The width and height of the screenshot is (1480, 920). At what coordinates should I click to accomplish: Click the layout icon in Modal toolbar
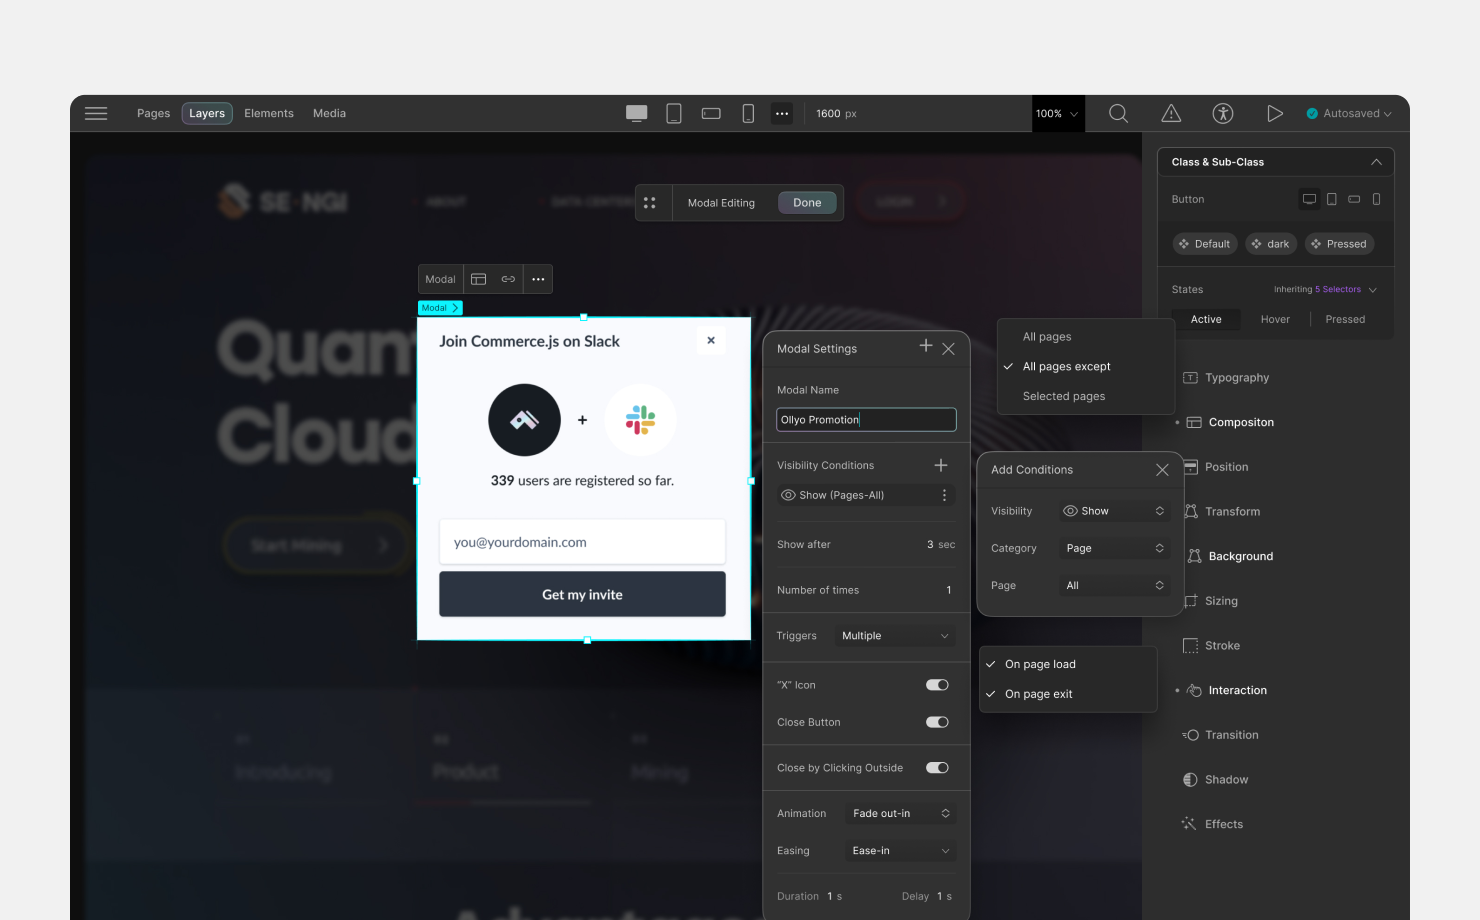(478, 279)
